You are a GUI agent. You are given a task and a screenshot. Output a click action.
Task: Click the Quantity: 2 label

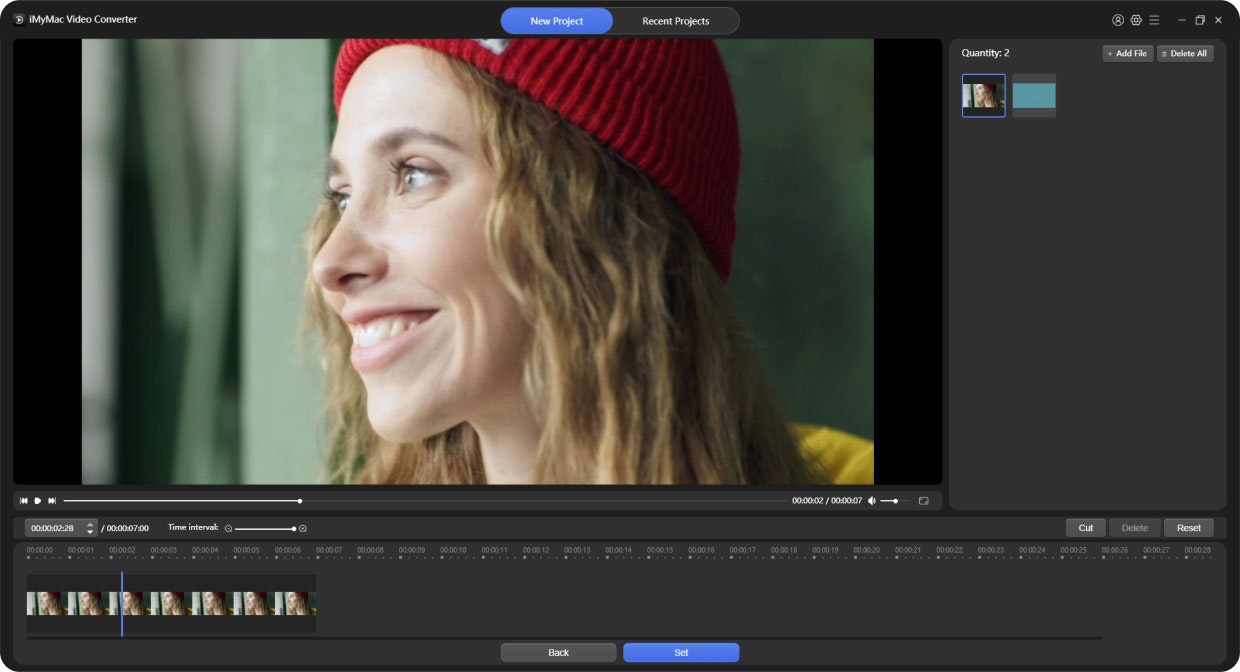[x=985, y=53]
